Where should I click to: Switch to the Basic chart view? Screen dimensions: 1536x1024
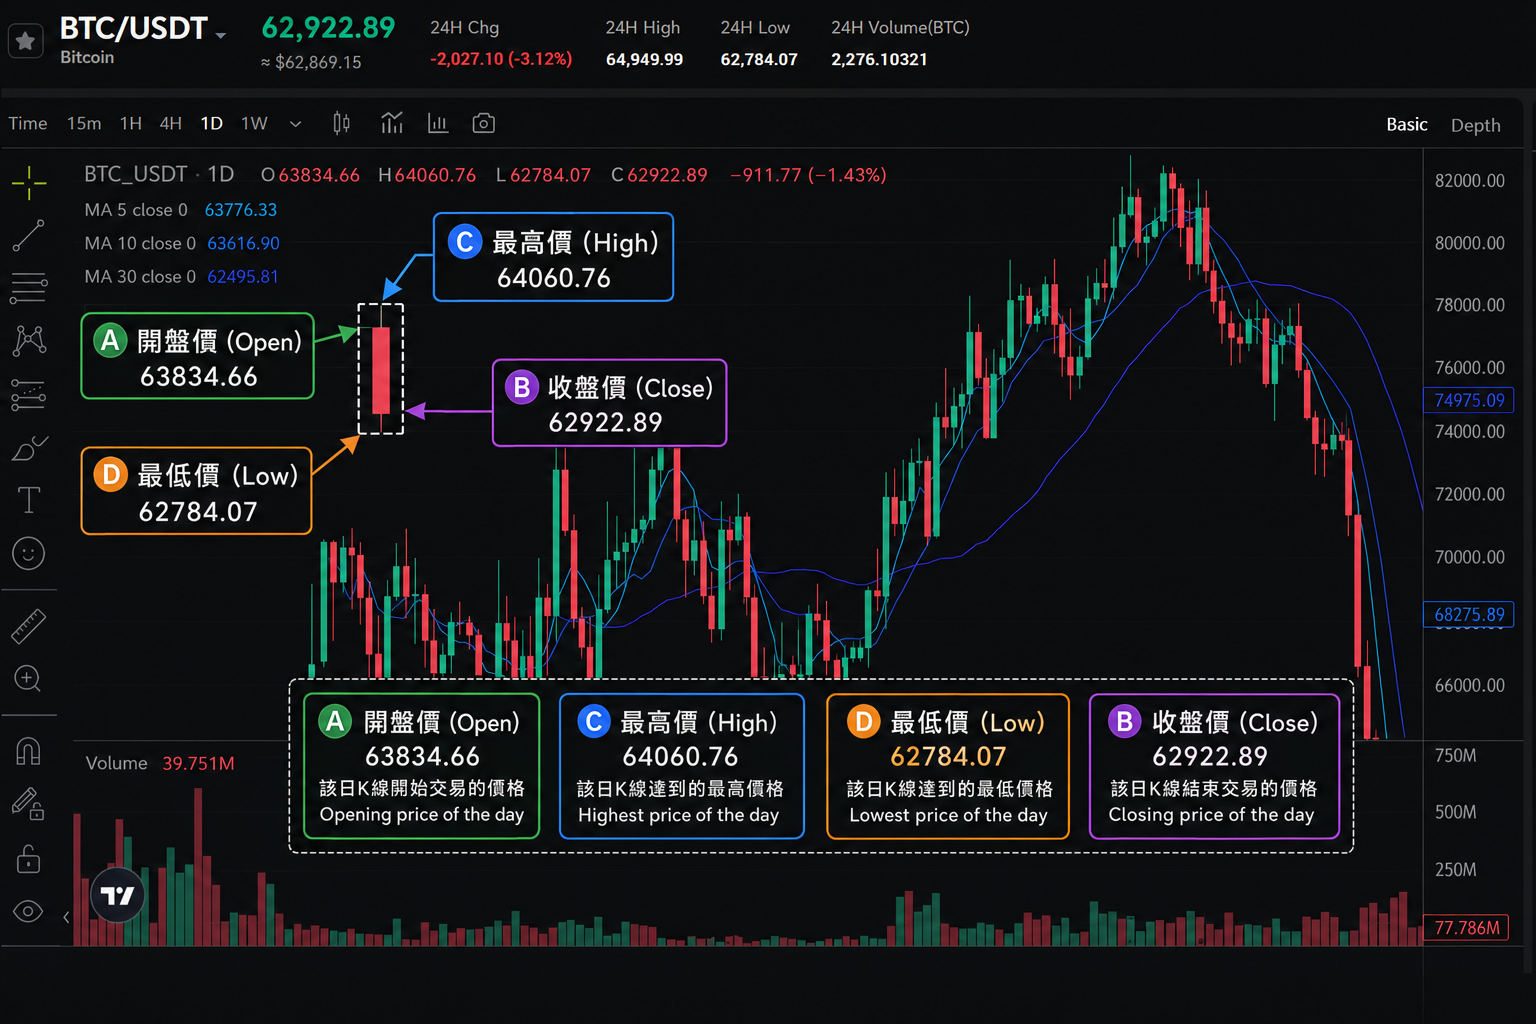click(1406, 124)
